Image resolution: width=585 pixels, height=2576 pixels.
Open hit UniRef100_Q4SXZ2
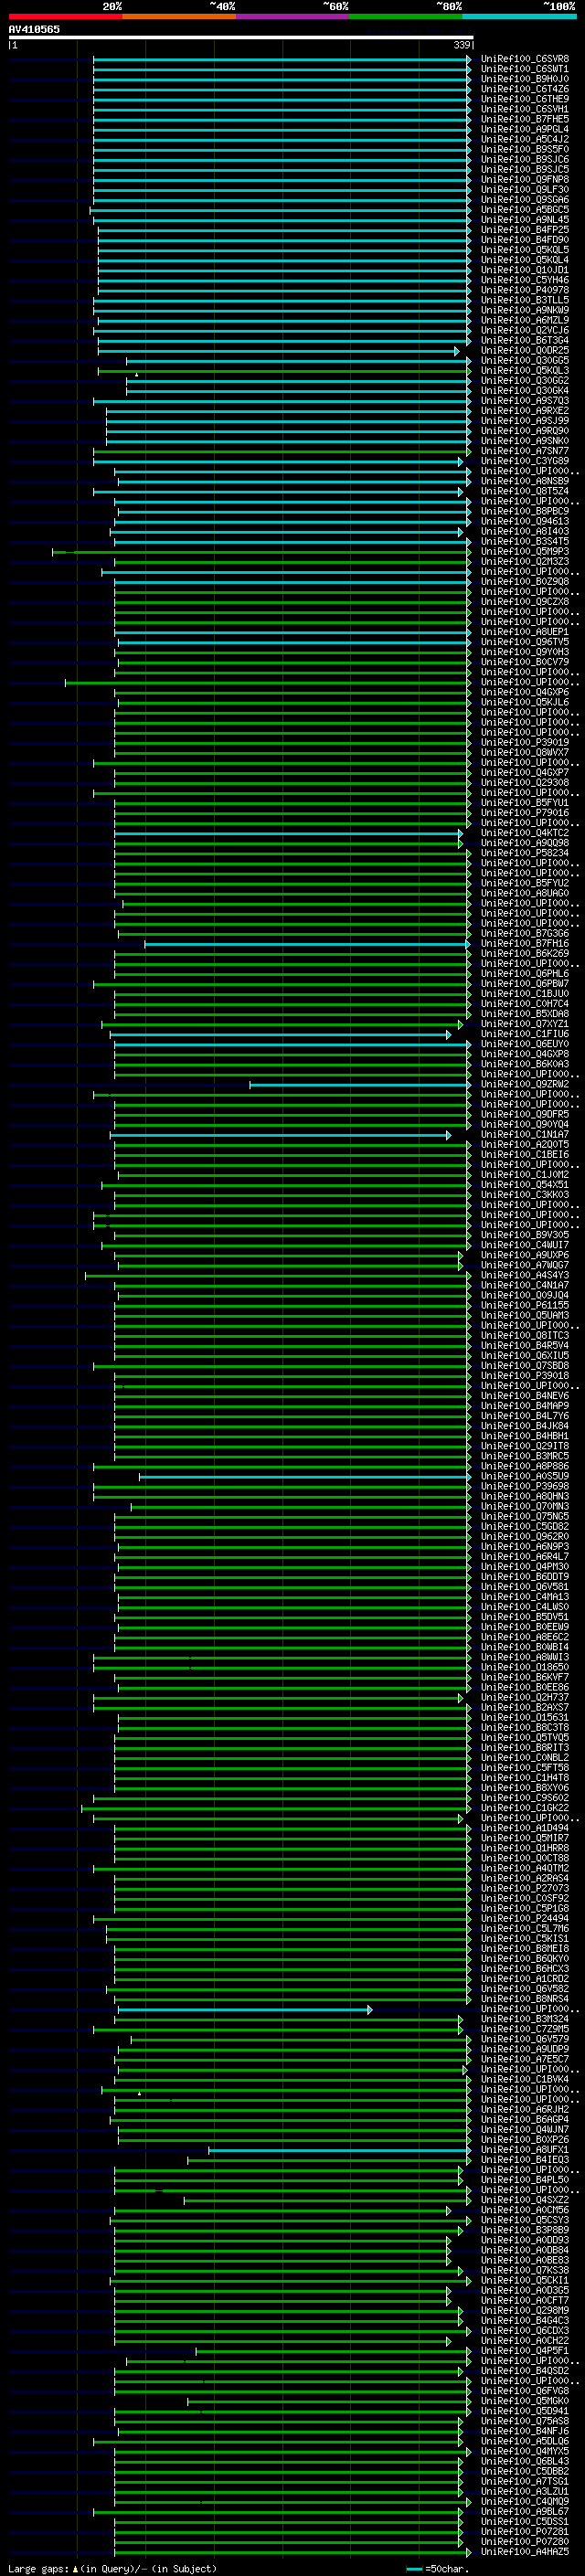(x=525, y=2200)
